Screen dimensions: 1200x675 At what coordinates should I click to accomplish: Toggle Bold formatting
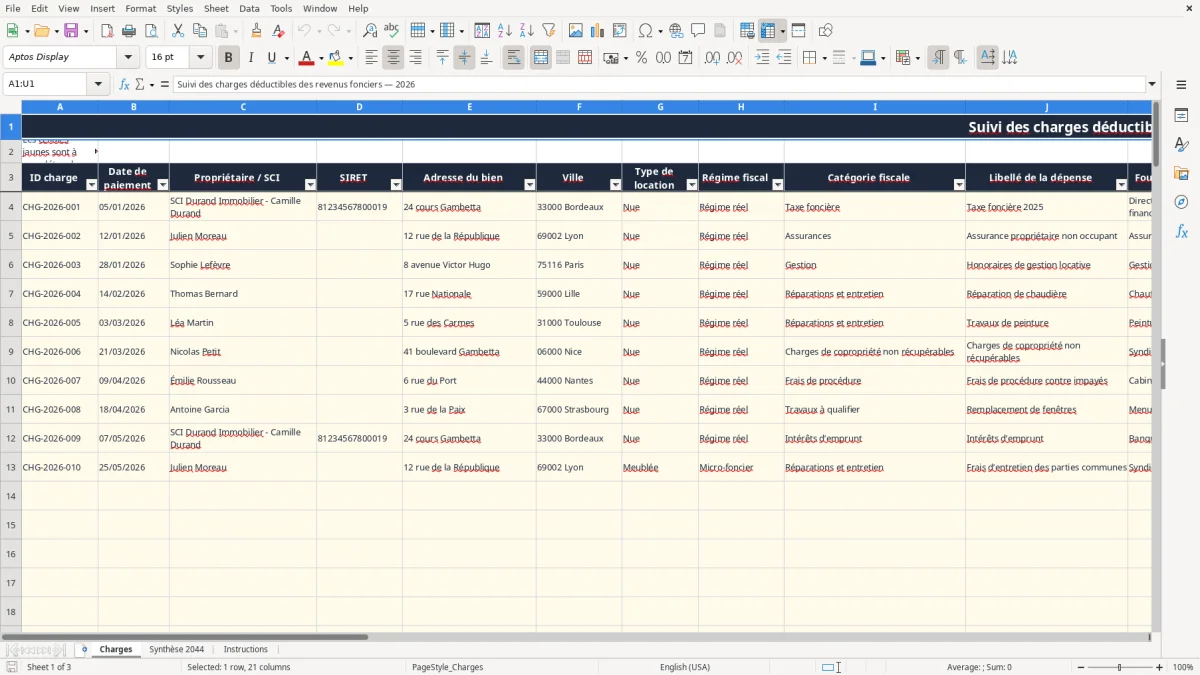pos(228,58)
